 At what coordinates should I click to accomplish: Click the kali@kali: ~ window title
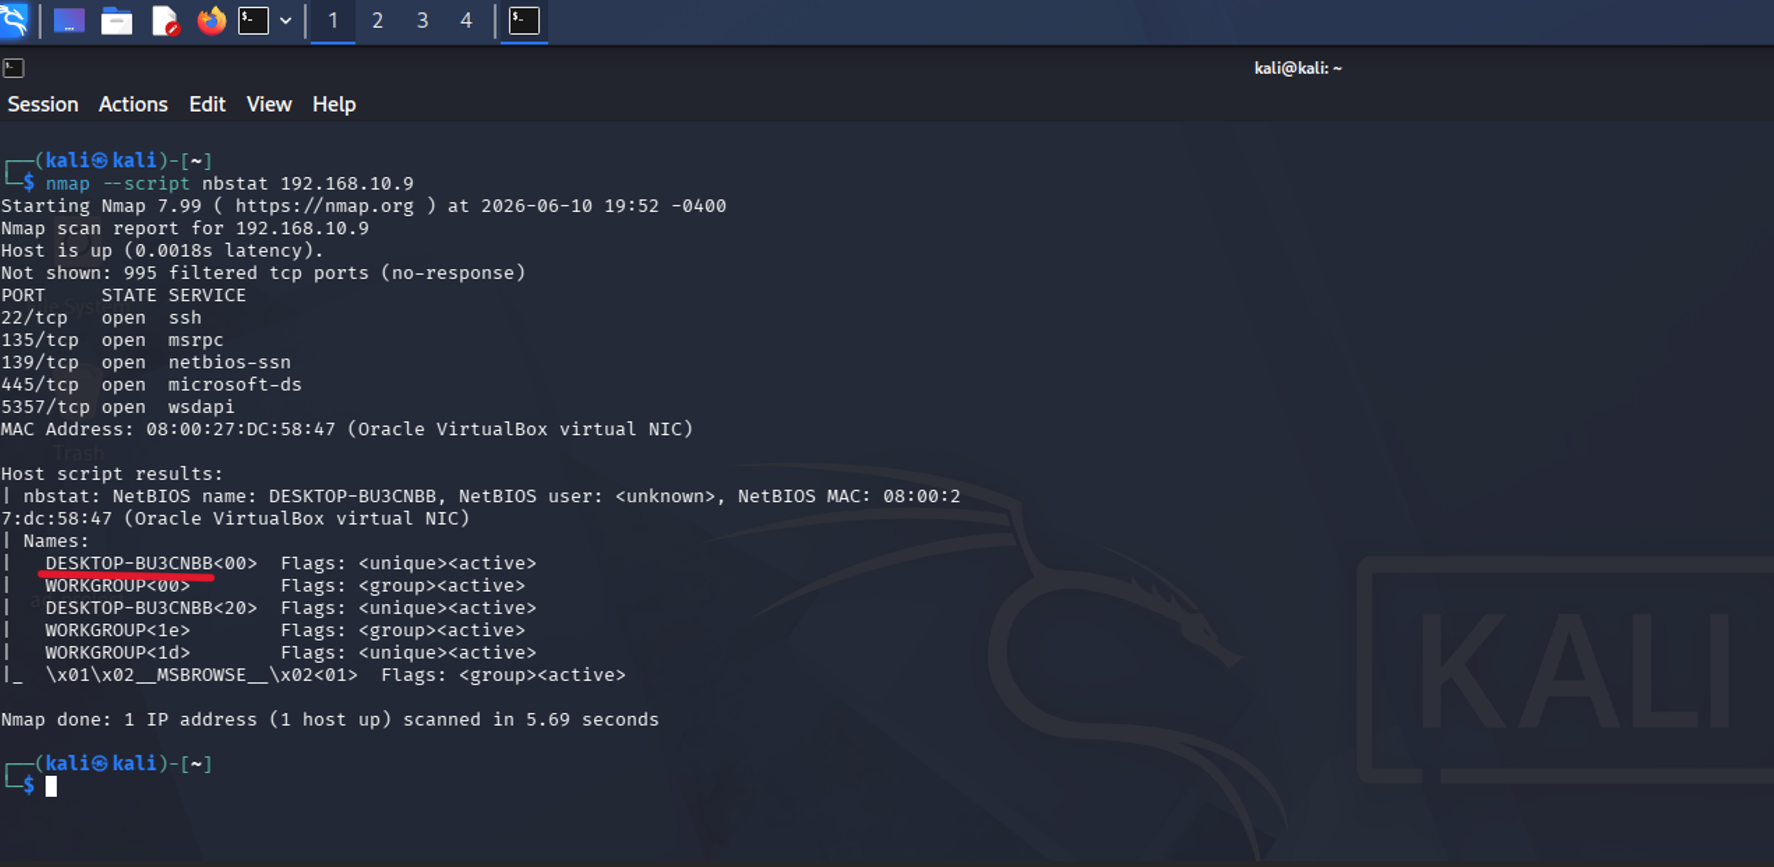click(1298, 68)
